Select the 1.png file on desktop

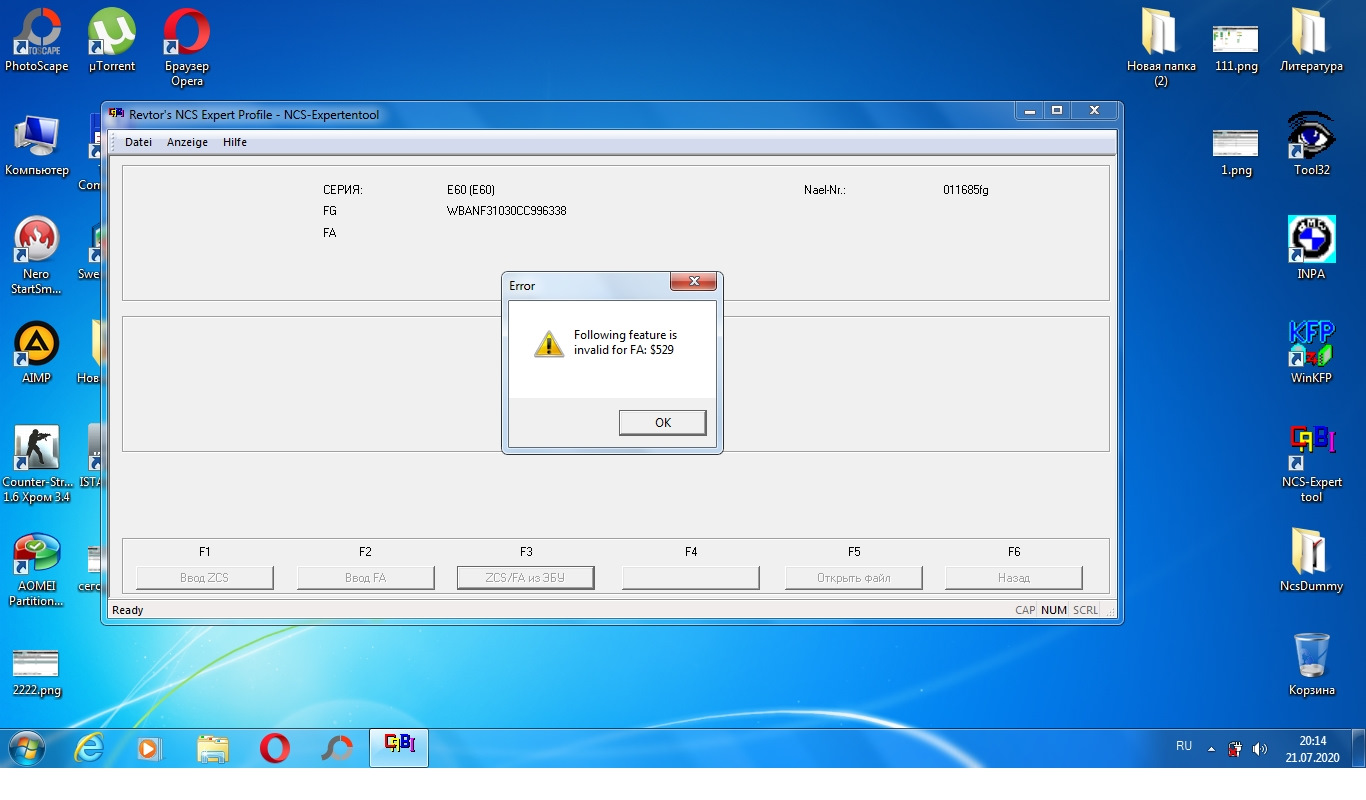coord(1236,152)
